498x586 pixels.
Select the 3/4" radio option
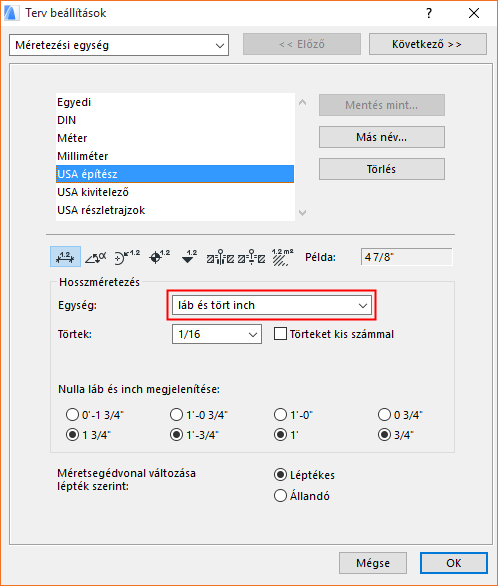[384, 435]
